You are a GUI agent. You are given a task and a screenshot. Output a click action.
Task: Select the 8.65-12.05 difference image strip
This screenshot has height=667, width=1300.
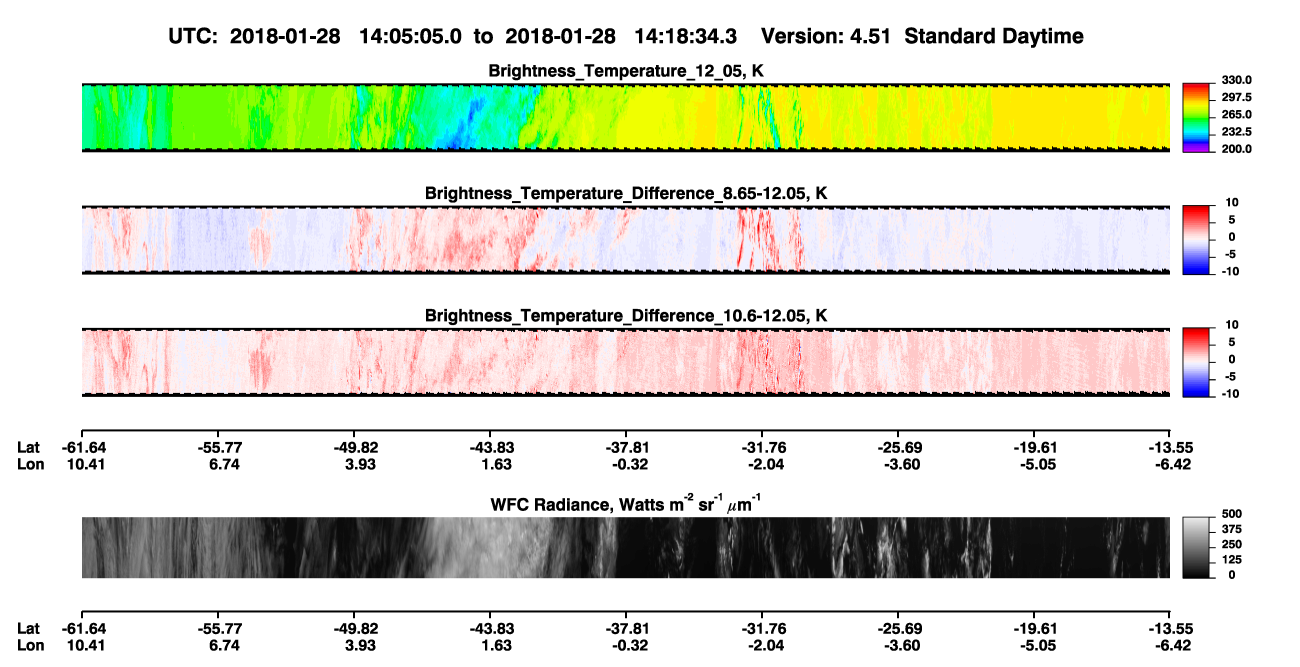coord(625,239)
